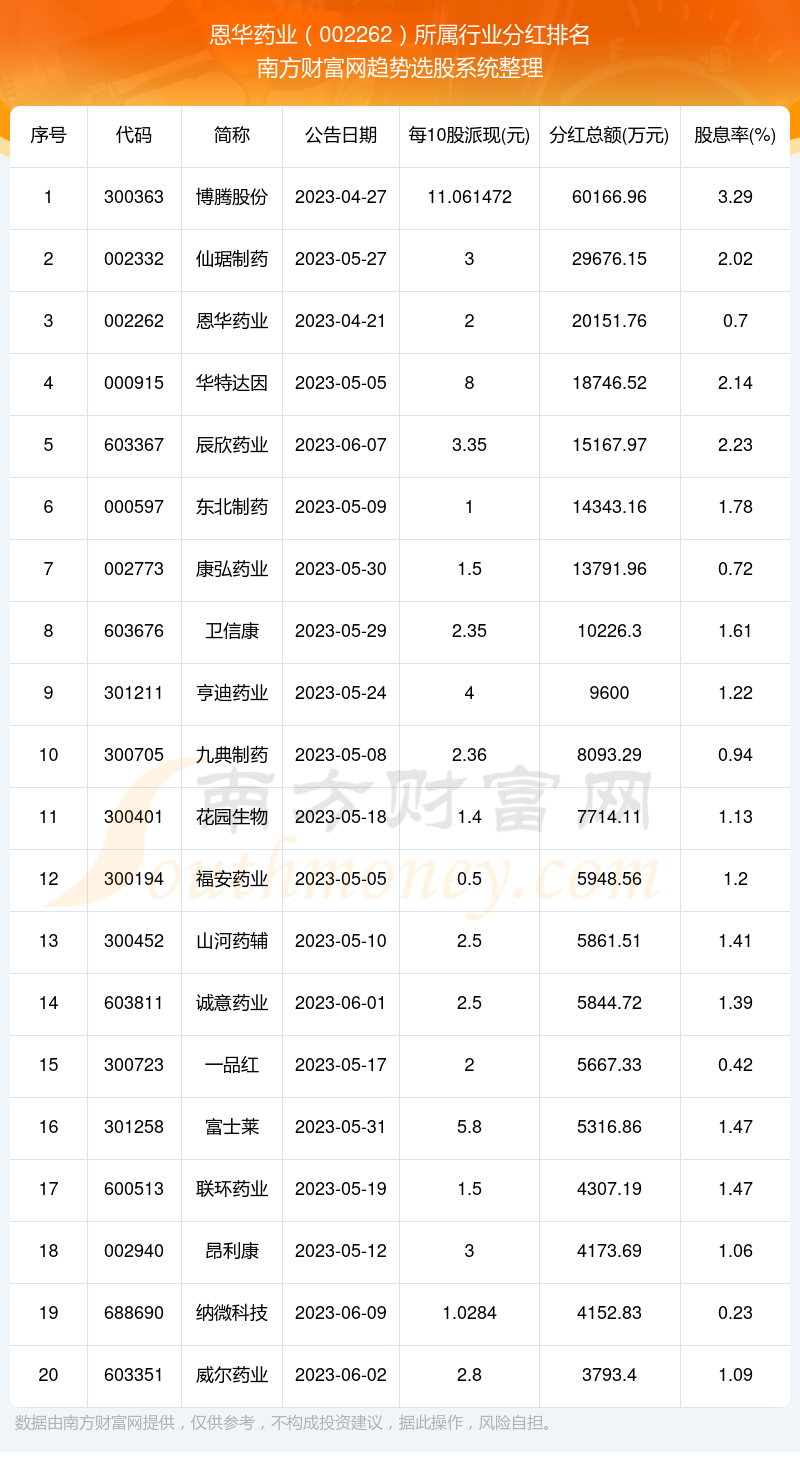Click stock code 300363
The image size is (800, 1474).
[134, 197]
